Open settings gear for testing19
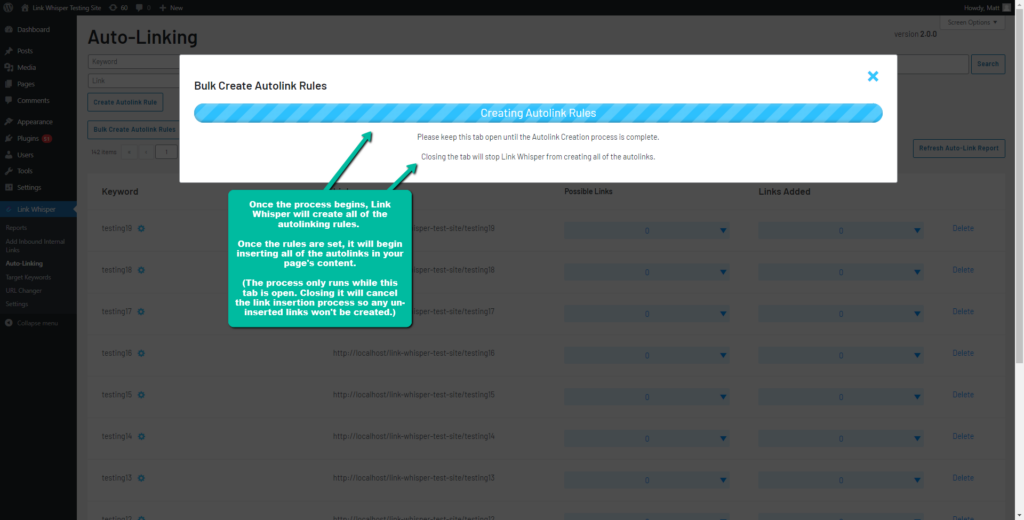This screenshot has height=520, width=1024. [x=141, y=229]
